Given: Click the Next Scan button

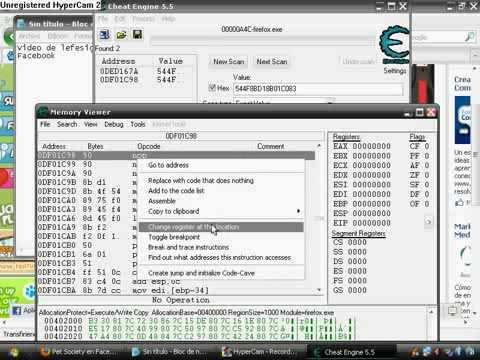Looking at the screenshot, I should (272, 62).
